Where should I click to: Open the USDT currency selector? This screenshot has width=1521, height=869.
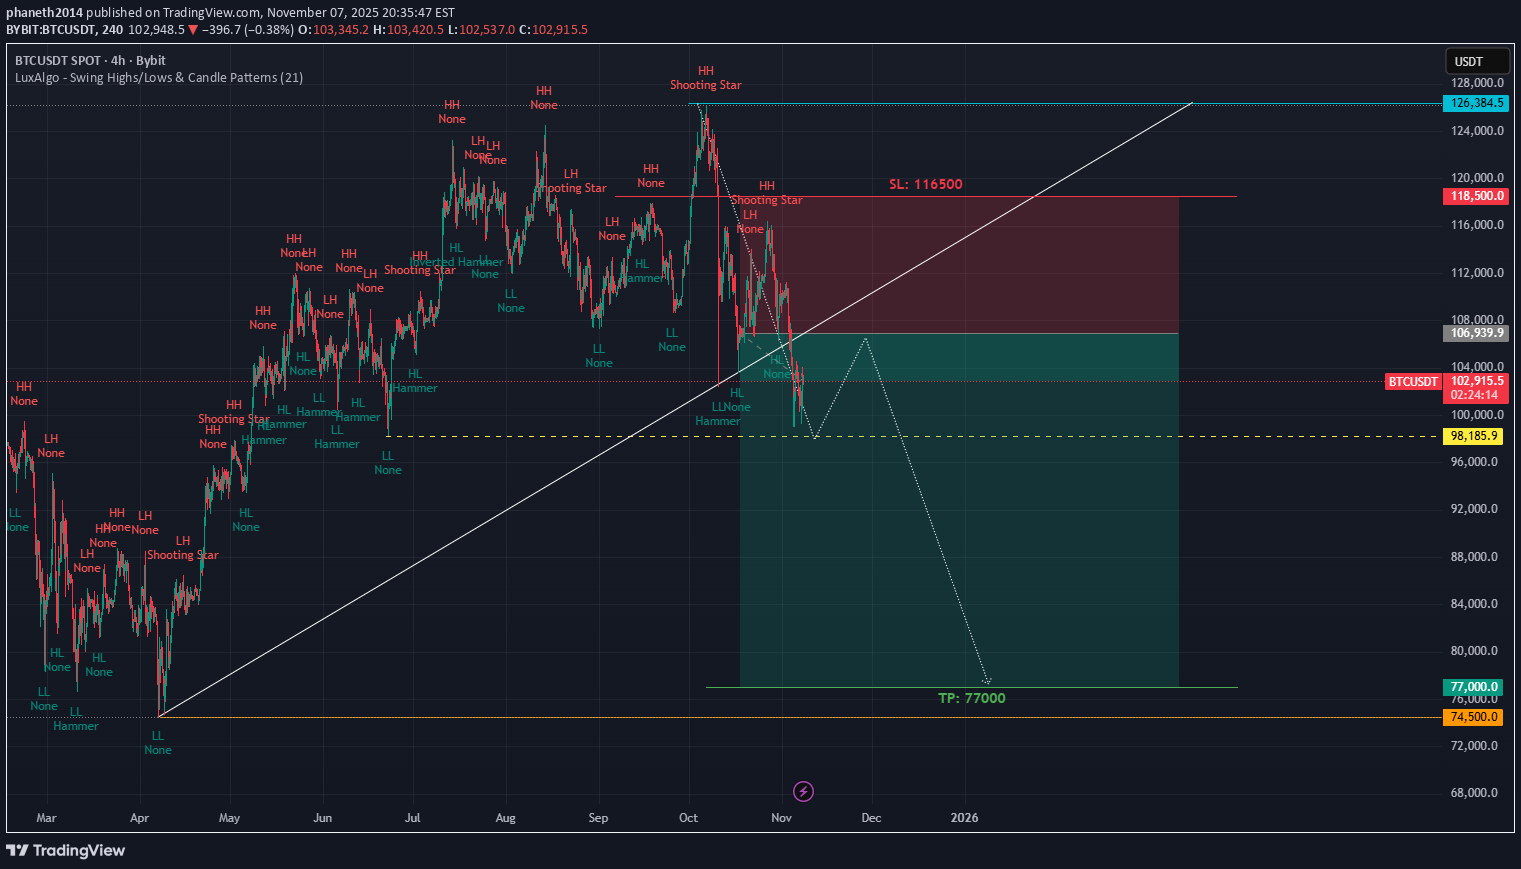1476,62
